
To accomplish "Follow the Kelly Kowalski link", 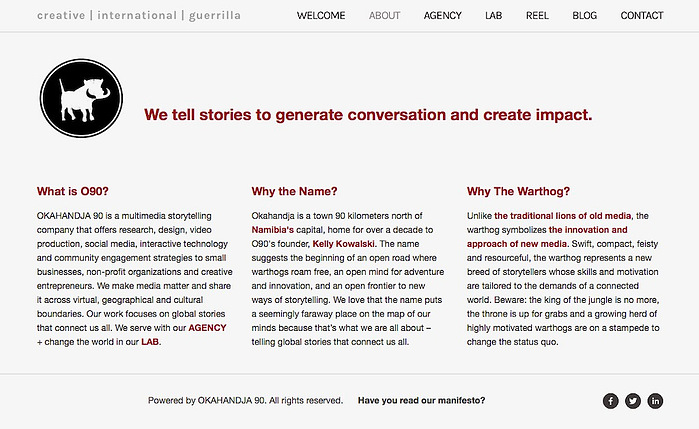I will pos(343,244).
